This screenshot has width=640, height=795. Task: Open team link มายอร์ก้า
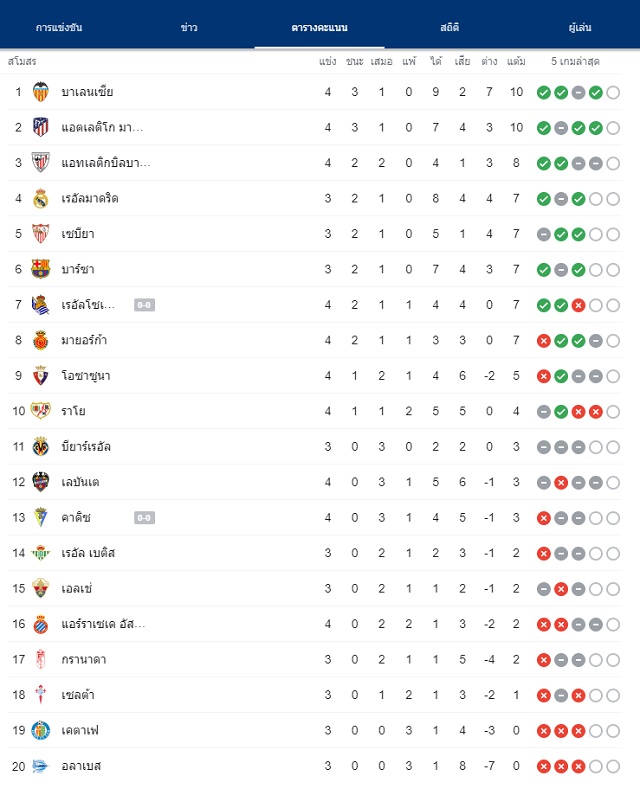pos(84,340)
